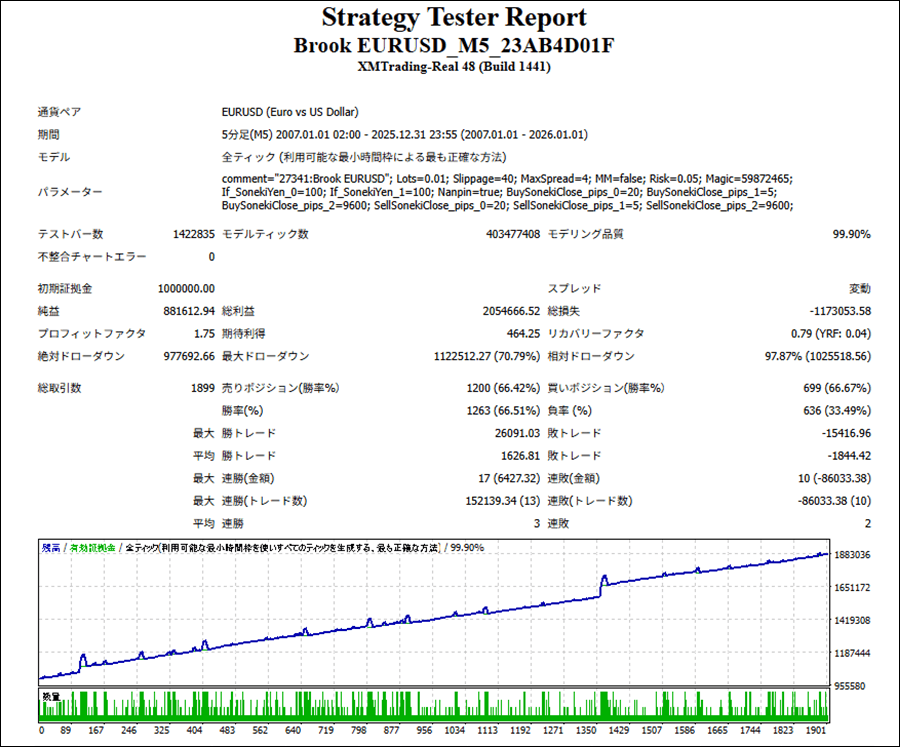Select the "Brook EURUSD_M5_23AB4D01F" heading
This screenshot has height=747, width=900.
point(453,45)
